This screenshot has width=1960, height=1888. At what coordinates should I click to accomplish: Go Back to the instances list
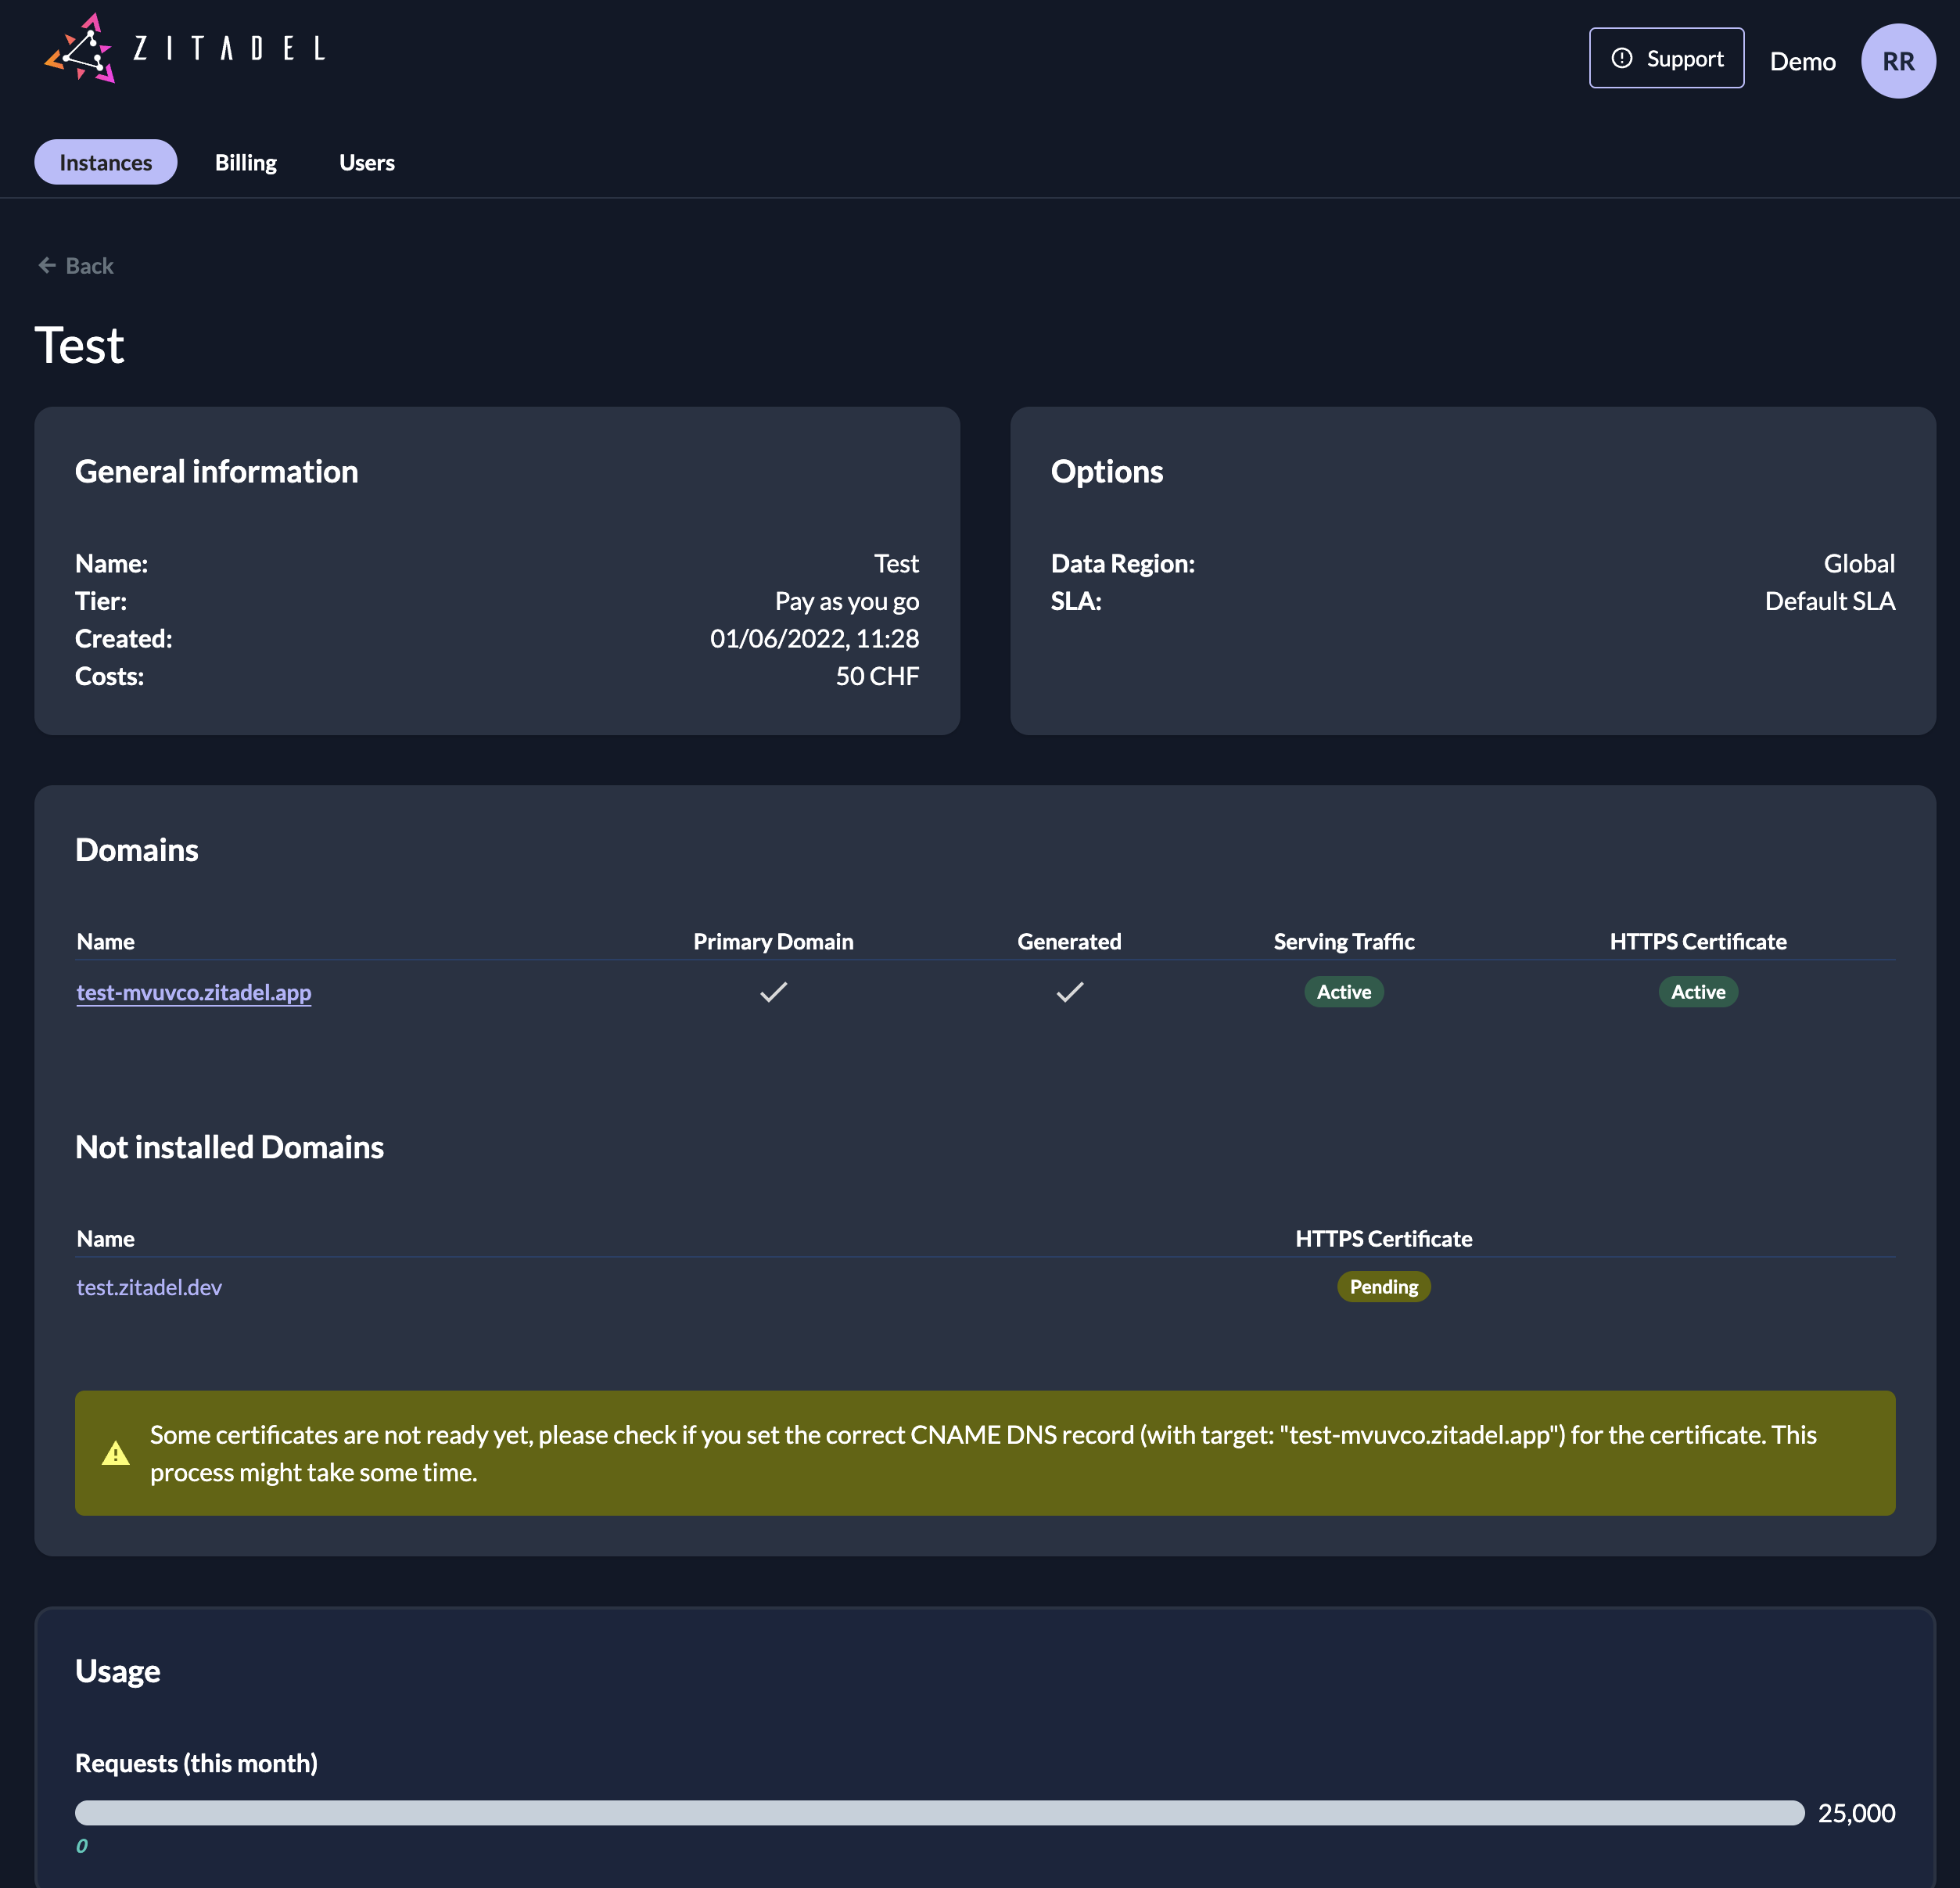(x=76, y=265)
